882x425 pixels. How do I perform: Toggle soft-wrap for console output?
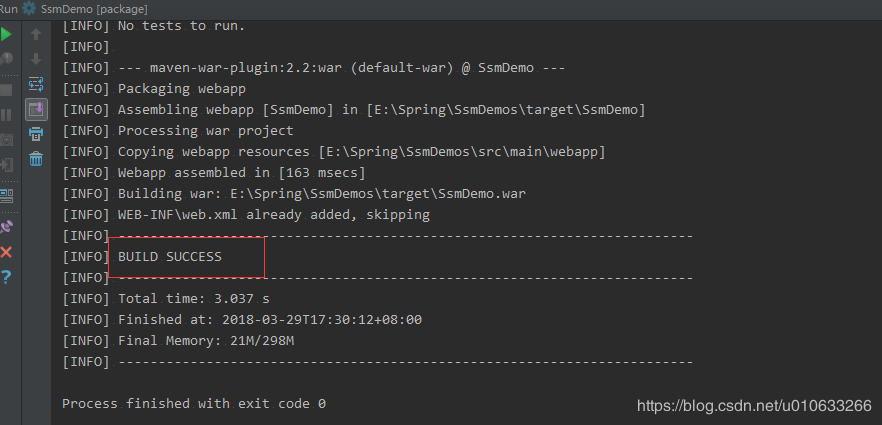[36, 84]
